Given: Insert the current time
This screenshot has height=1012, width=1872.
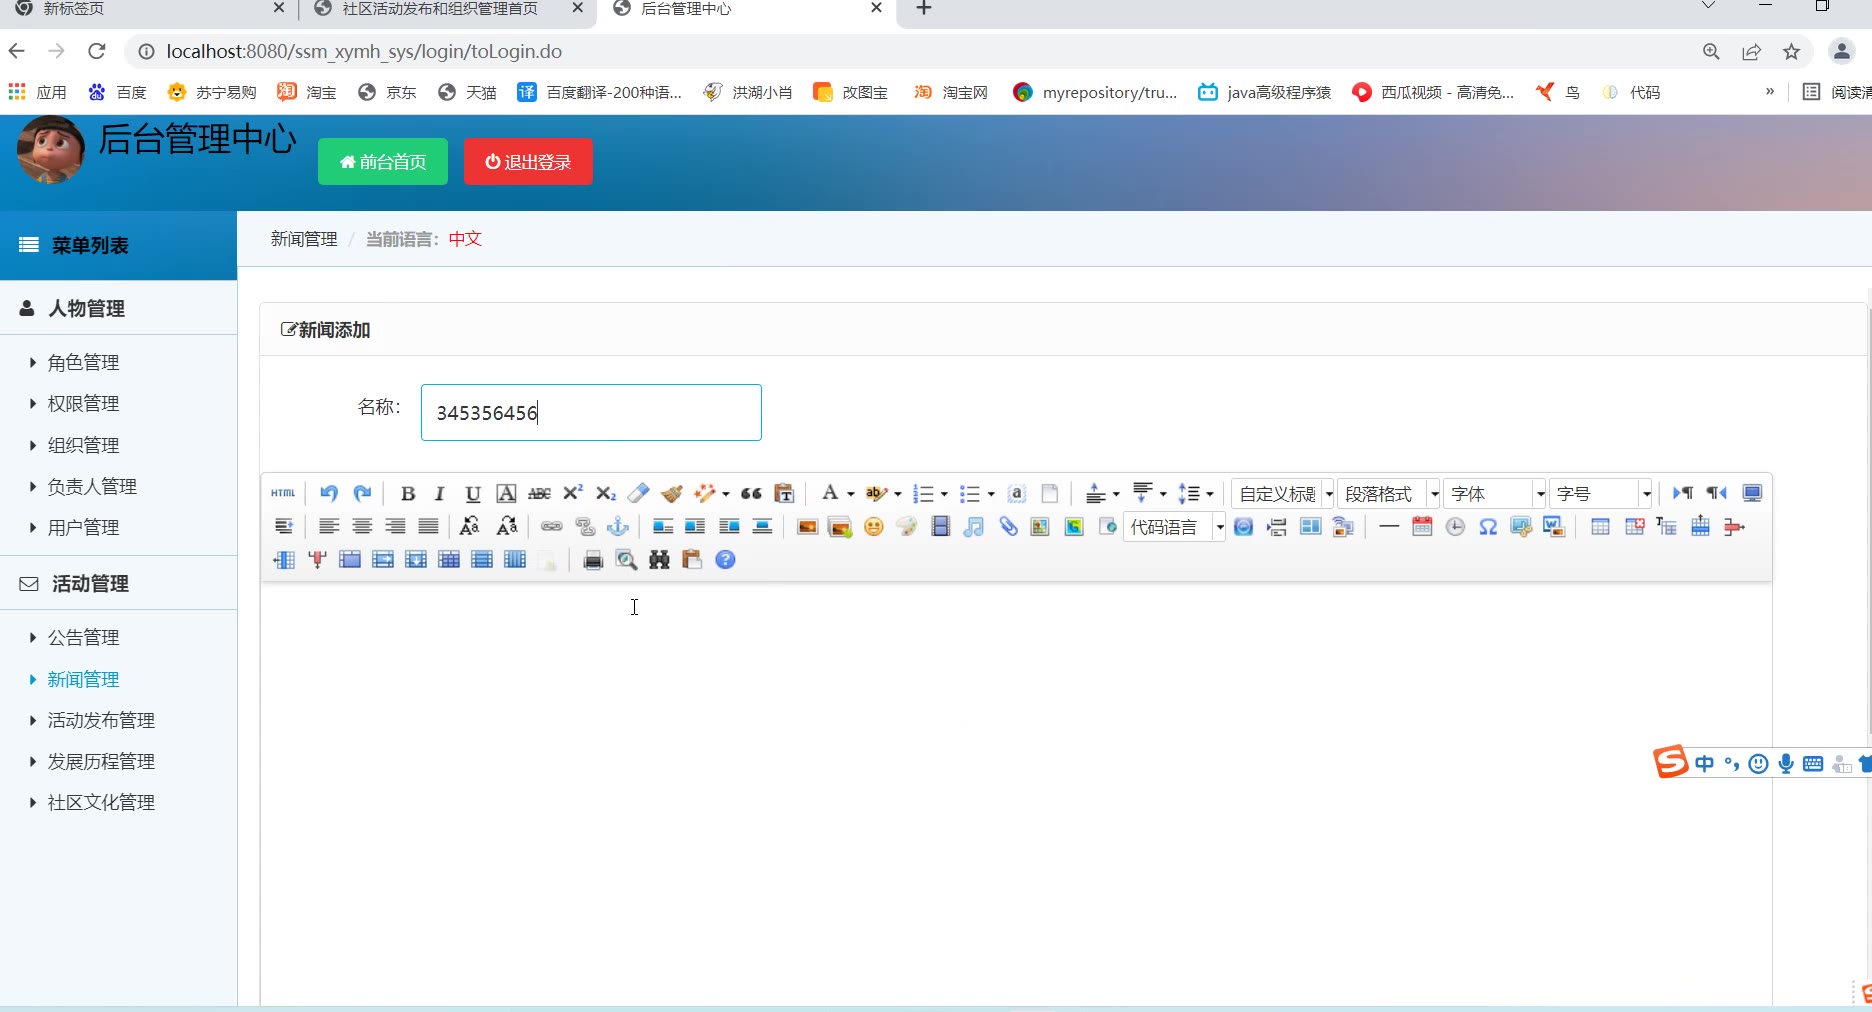Looking at the screenshot, I should coord(1455,526).
